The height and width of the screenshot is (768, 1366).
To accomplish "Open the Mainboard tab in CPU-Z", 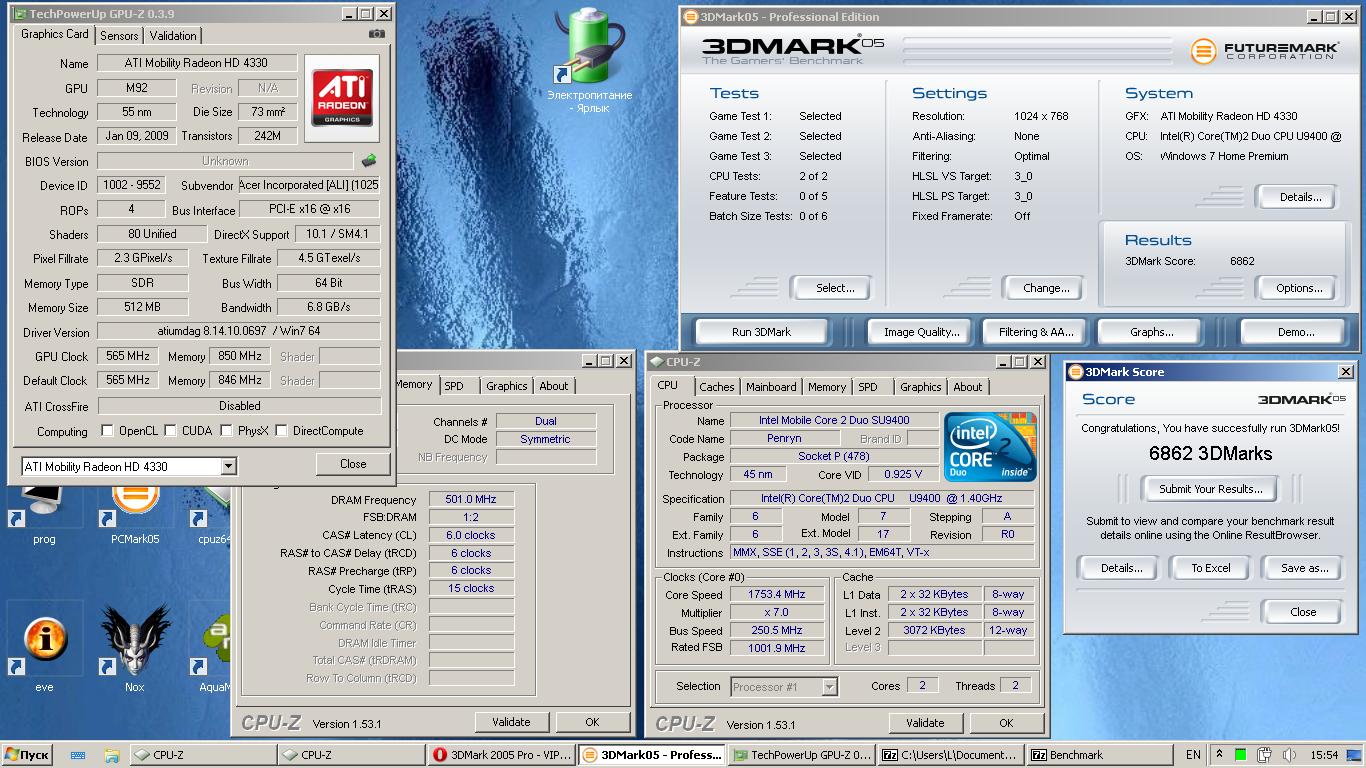I will (771, 387).
